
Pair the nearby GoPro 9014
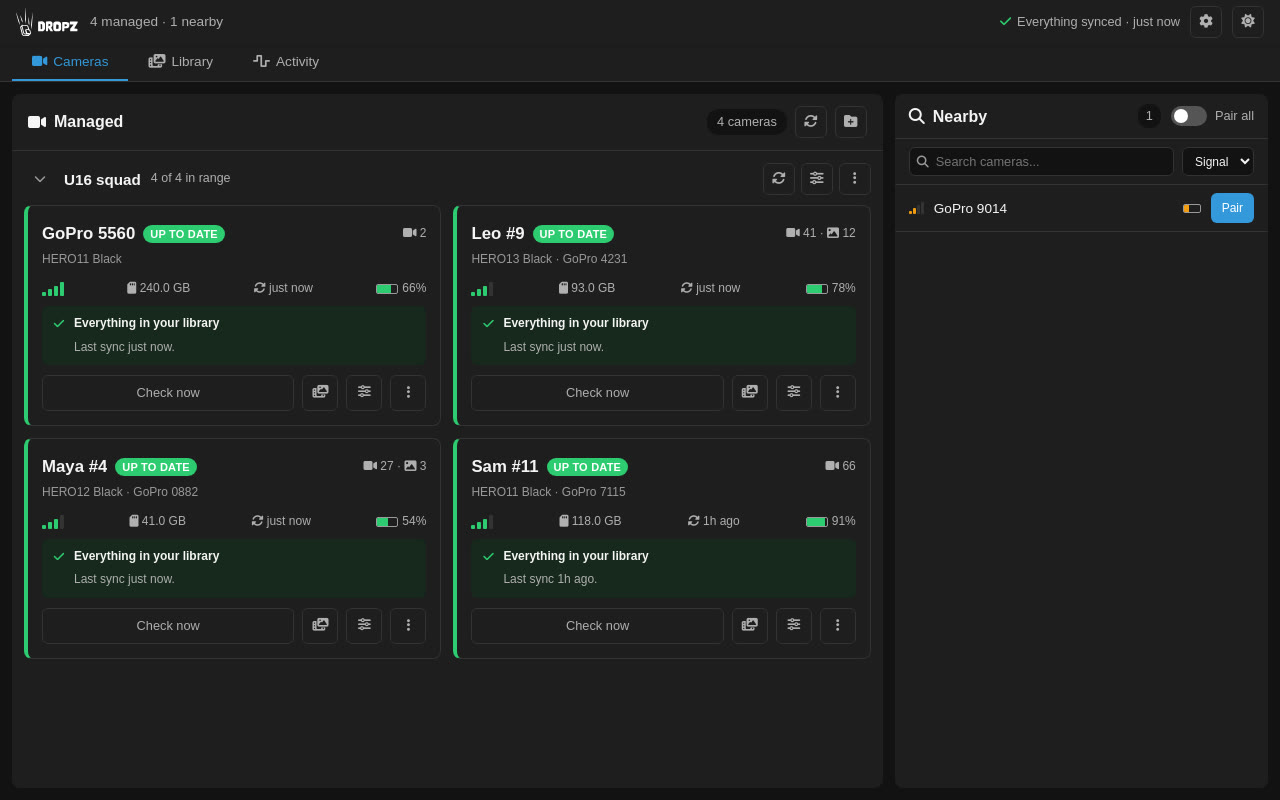pos(1232,208)
